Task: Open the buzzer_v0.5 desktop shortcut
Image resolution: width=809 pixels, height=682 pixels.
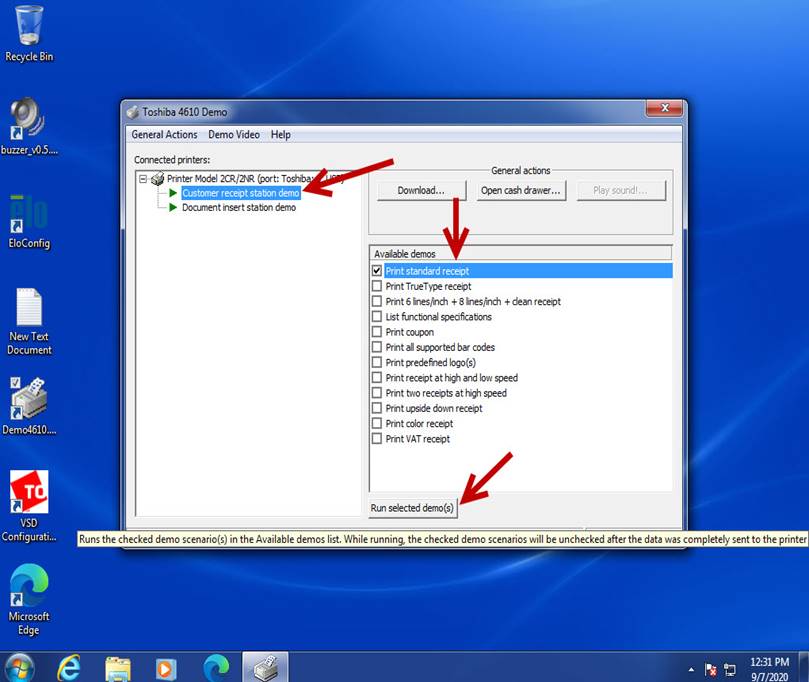Action: tap(29, 120)
